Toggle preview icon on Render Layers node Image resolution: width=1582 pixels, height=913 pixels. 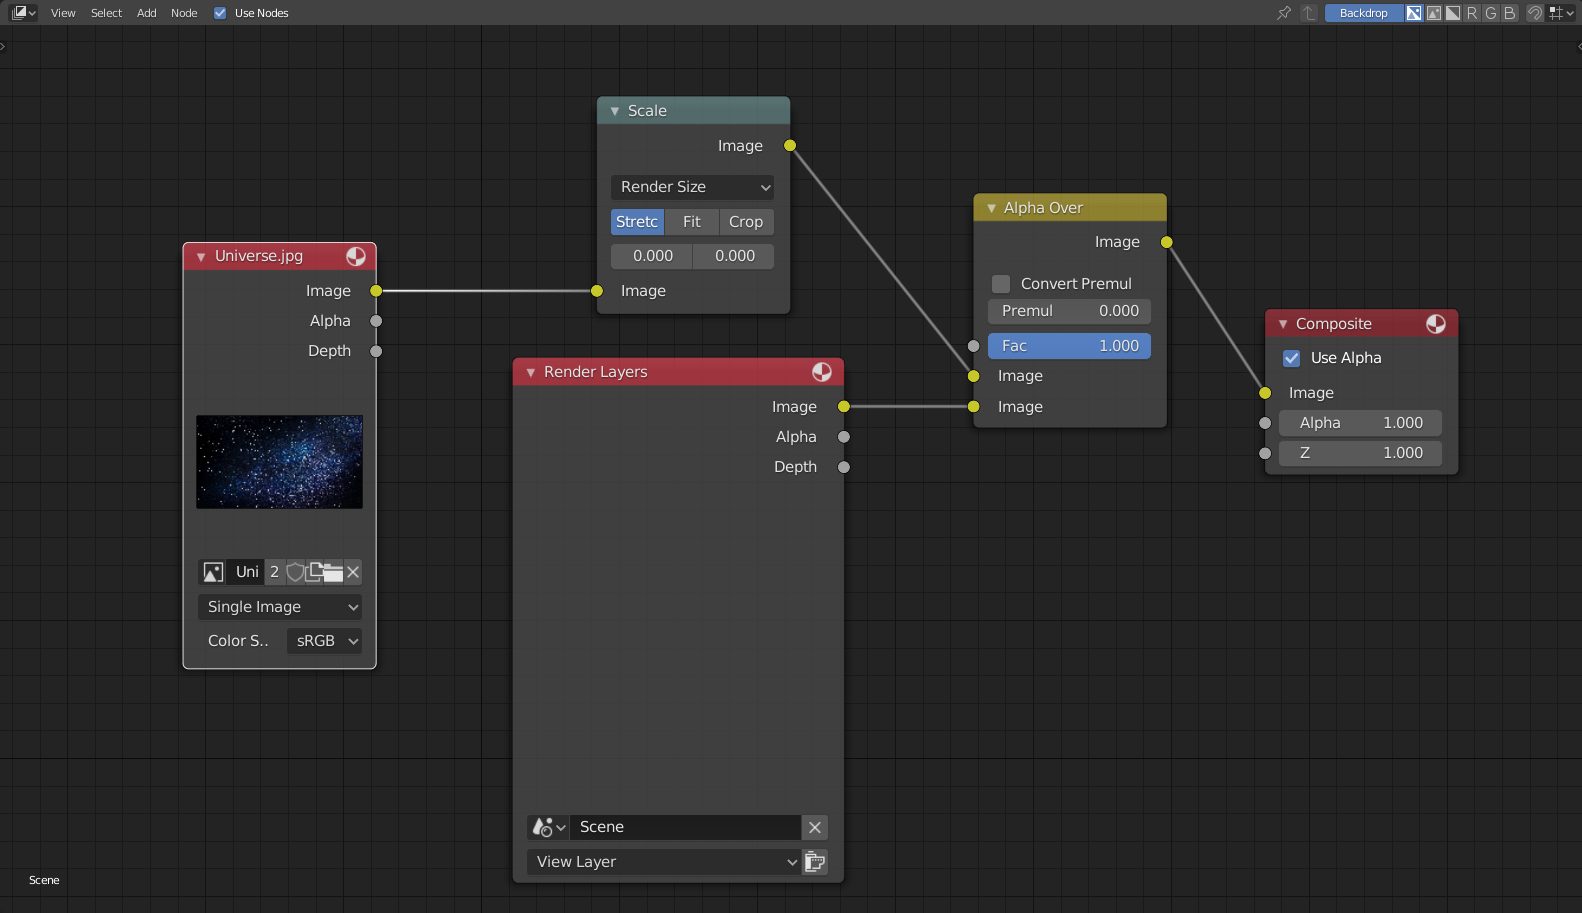coord(822,372)
